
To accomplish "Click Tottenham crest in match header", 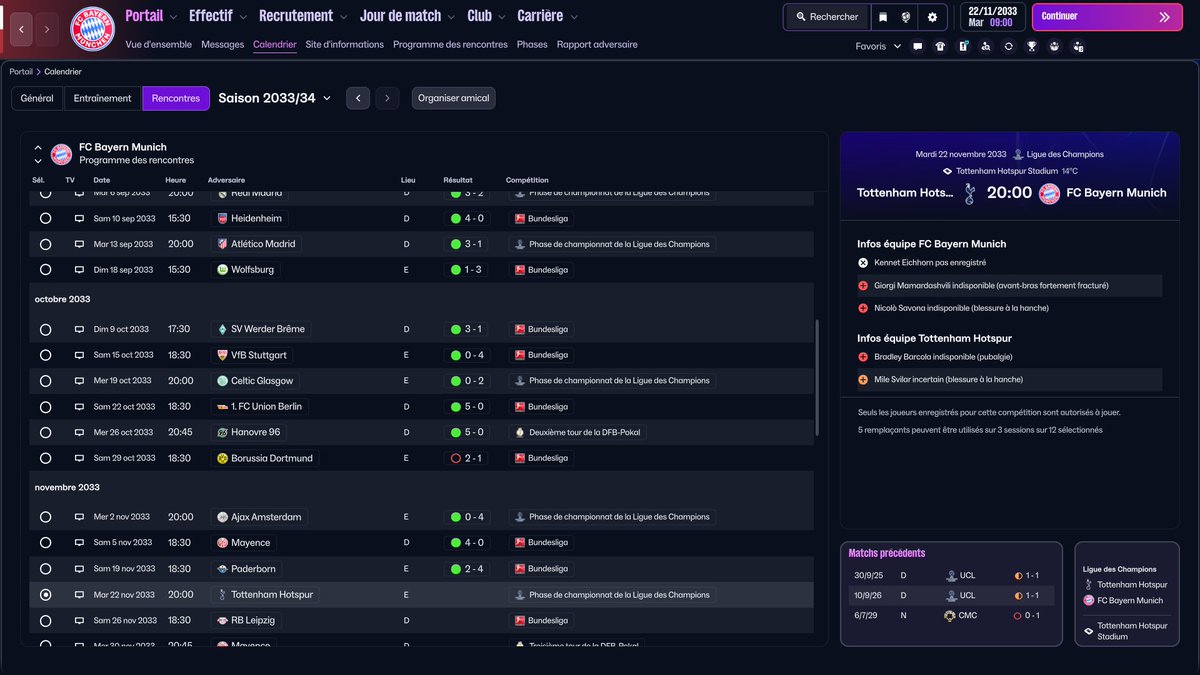I will click(968, 193).
